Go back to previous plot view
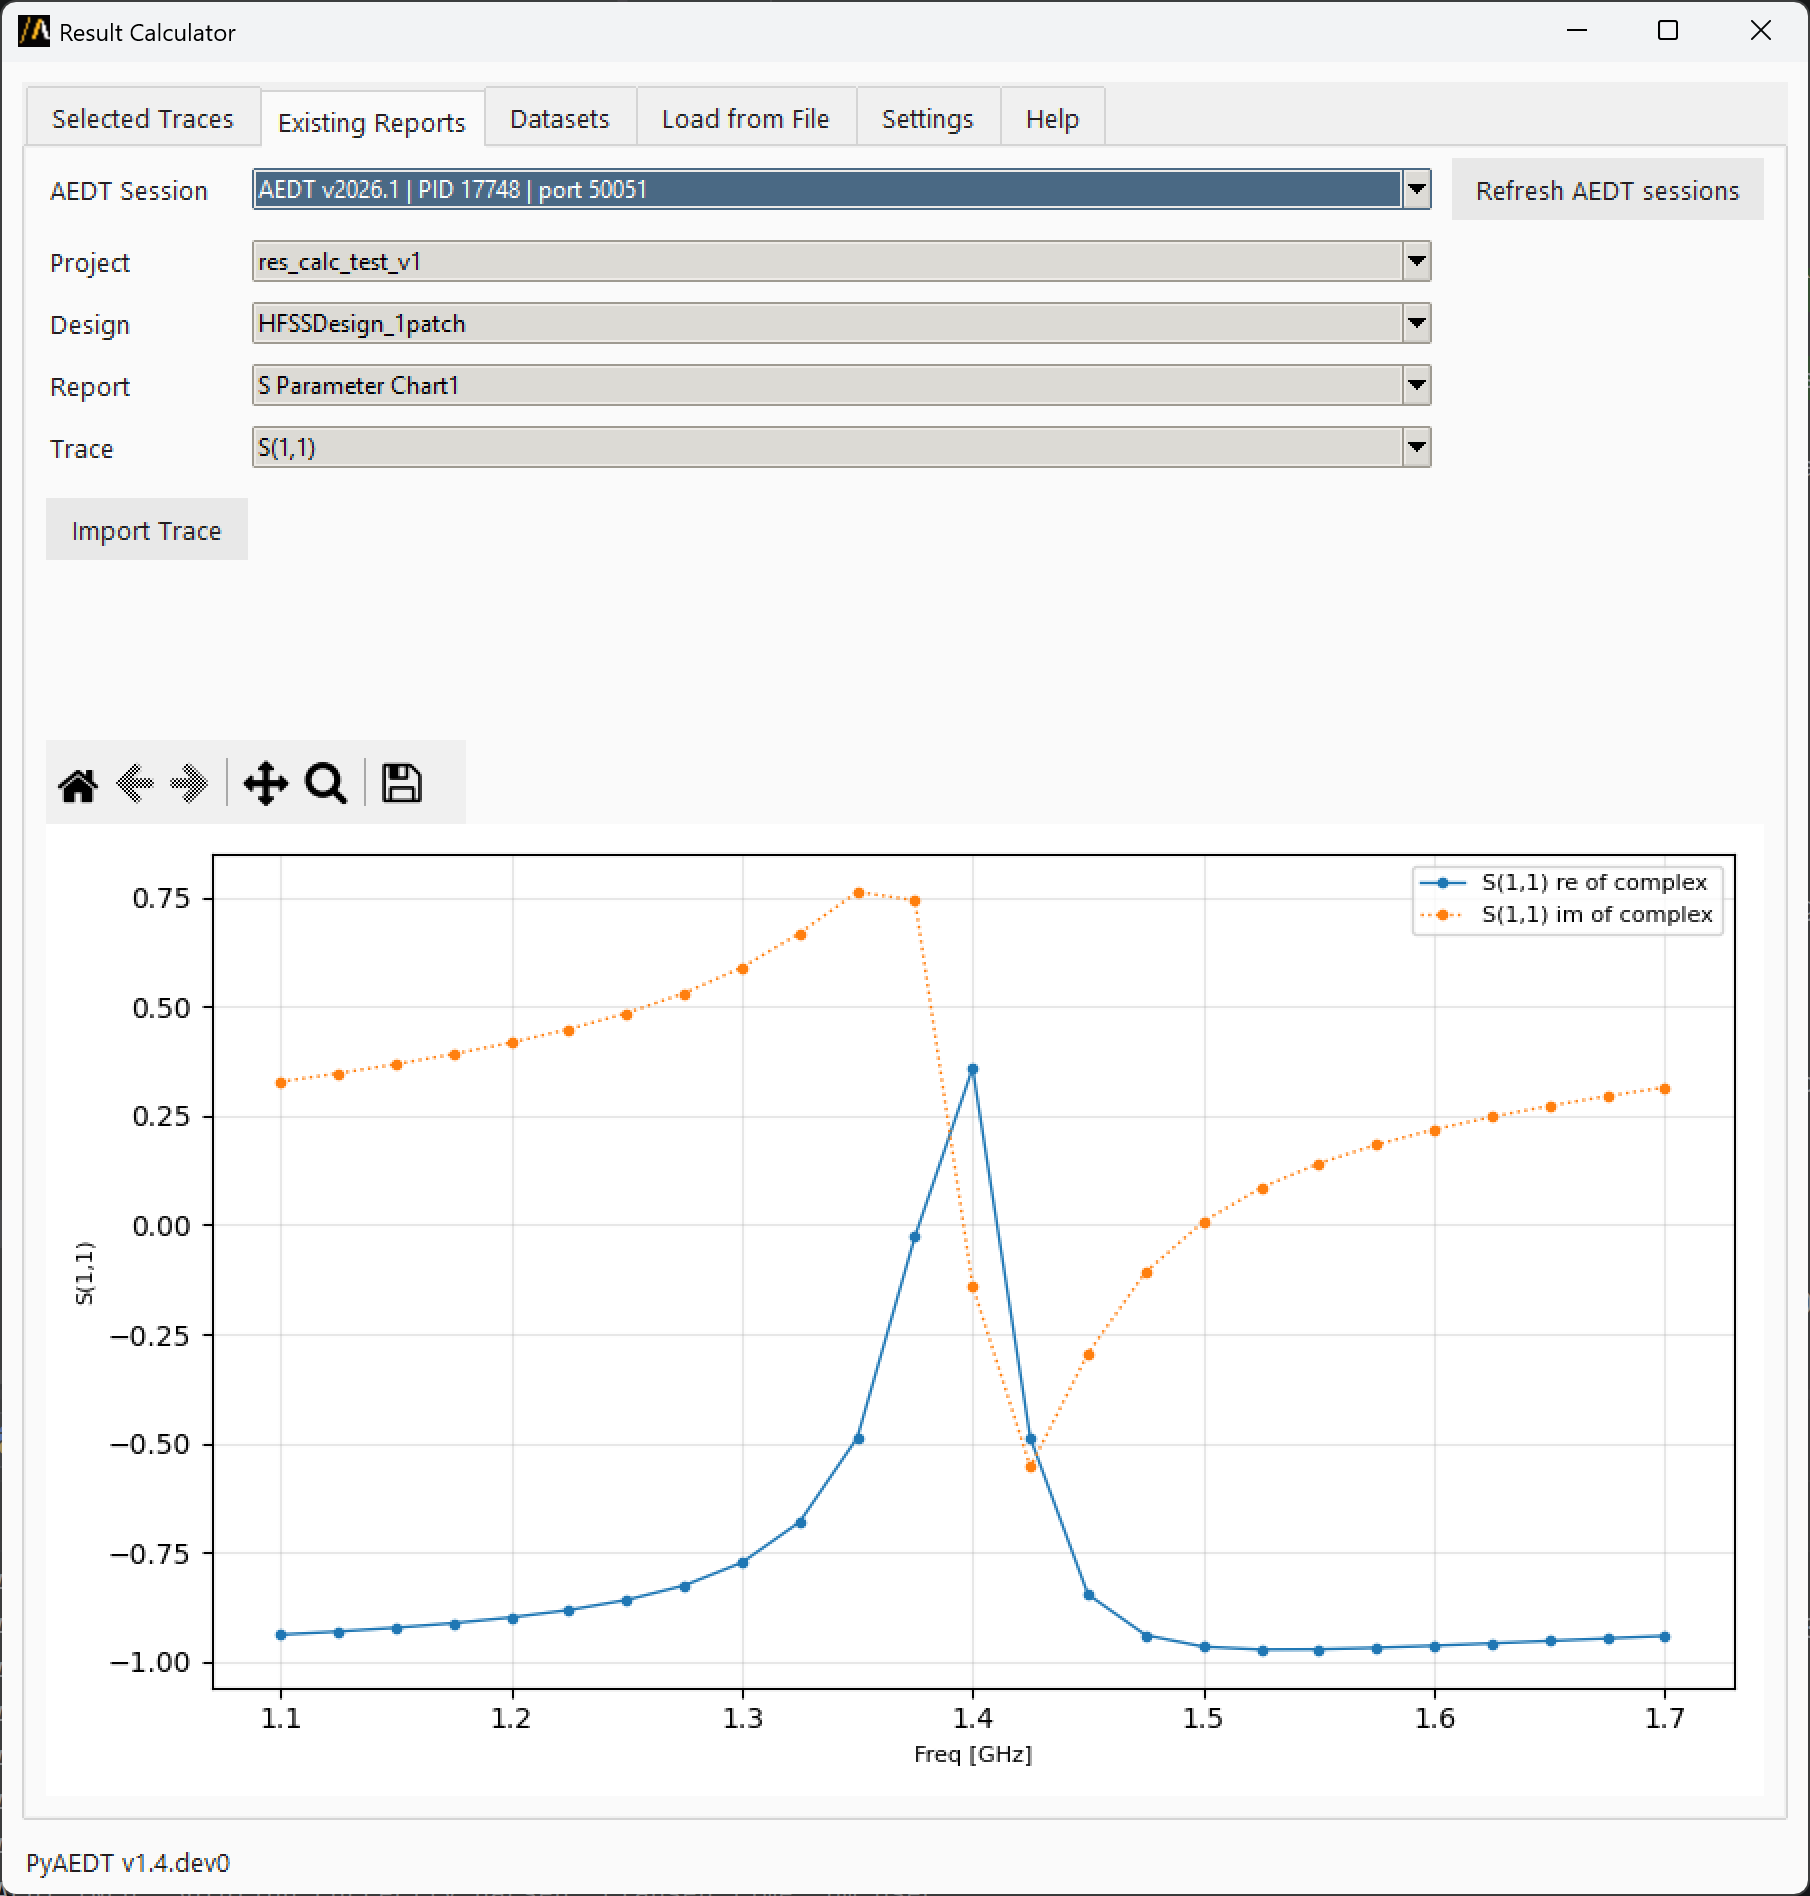The image size is (1810, 1896). pos(134,784)
